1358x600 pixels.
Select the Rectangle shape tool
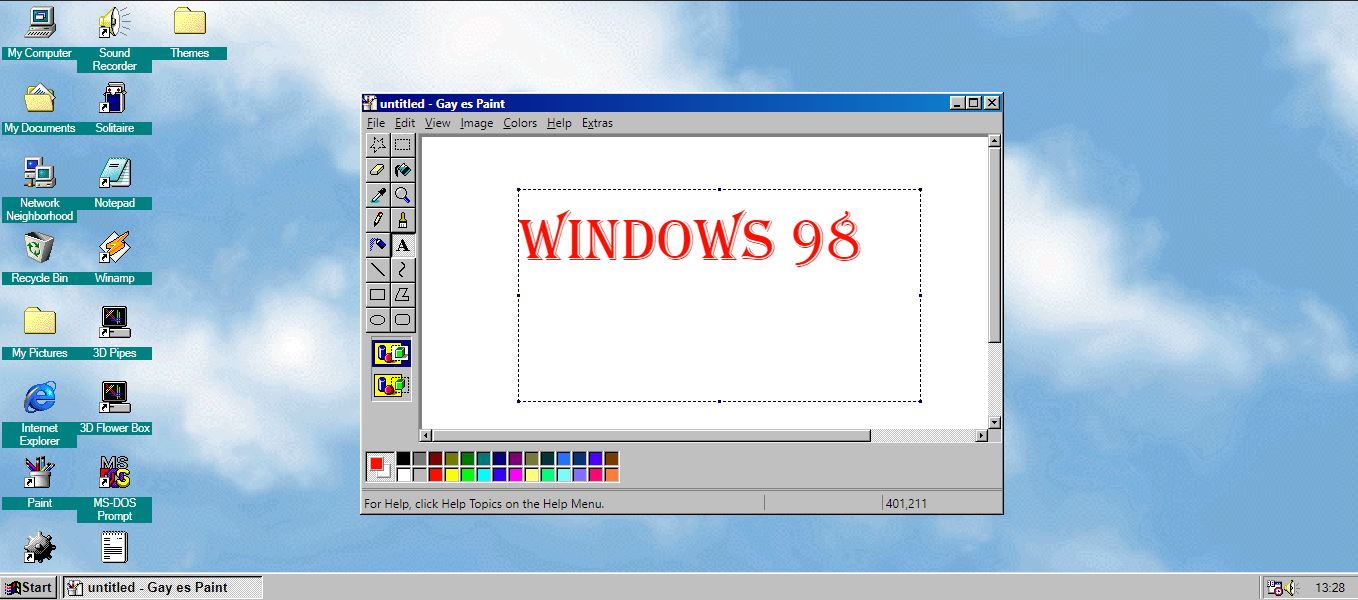[378, 295]
